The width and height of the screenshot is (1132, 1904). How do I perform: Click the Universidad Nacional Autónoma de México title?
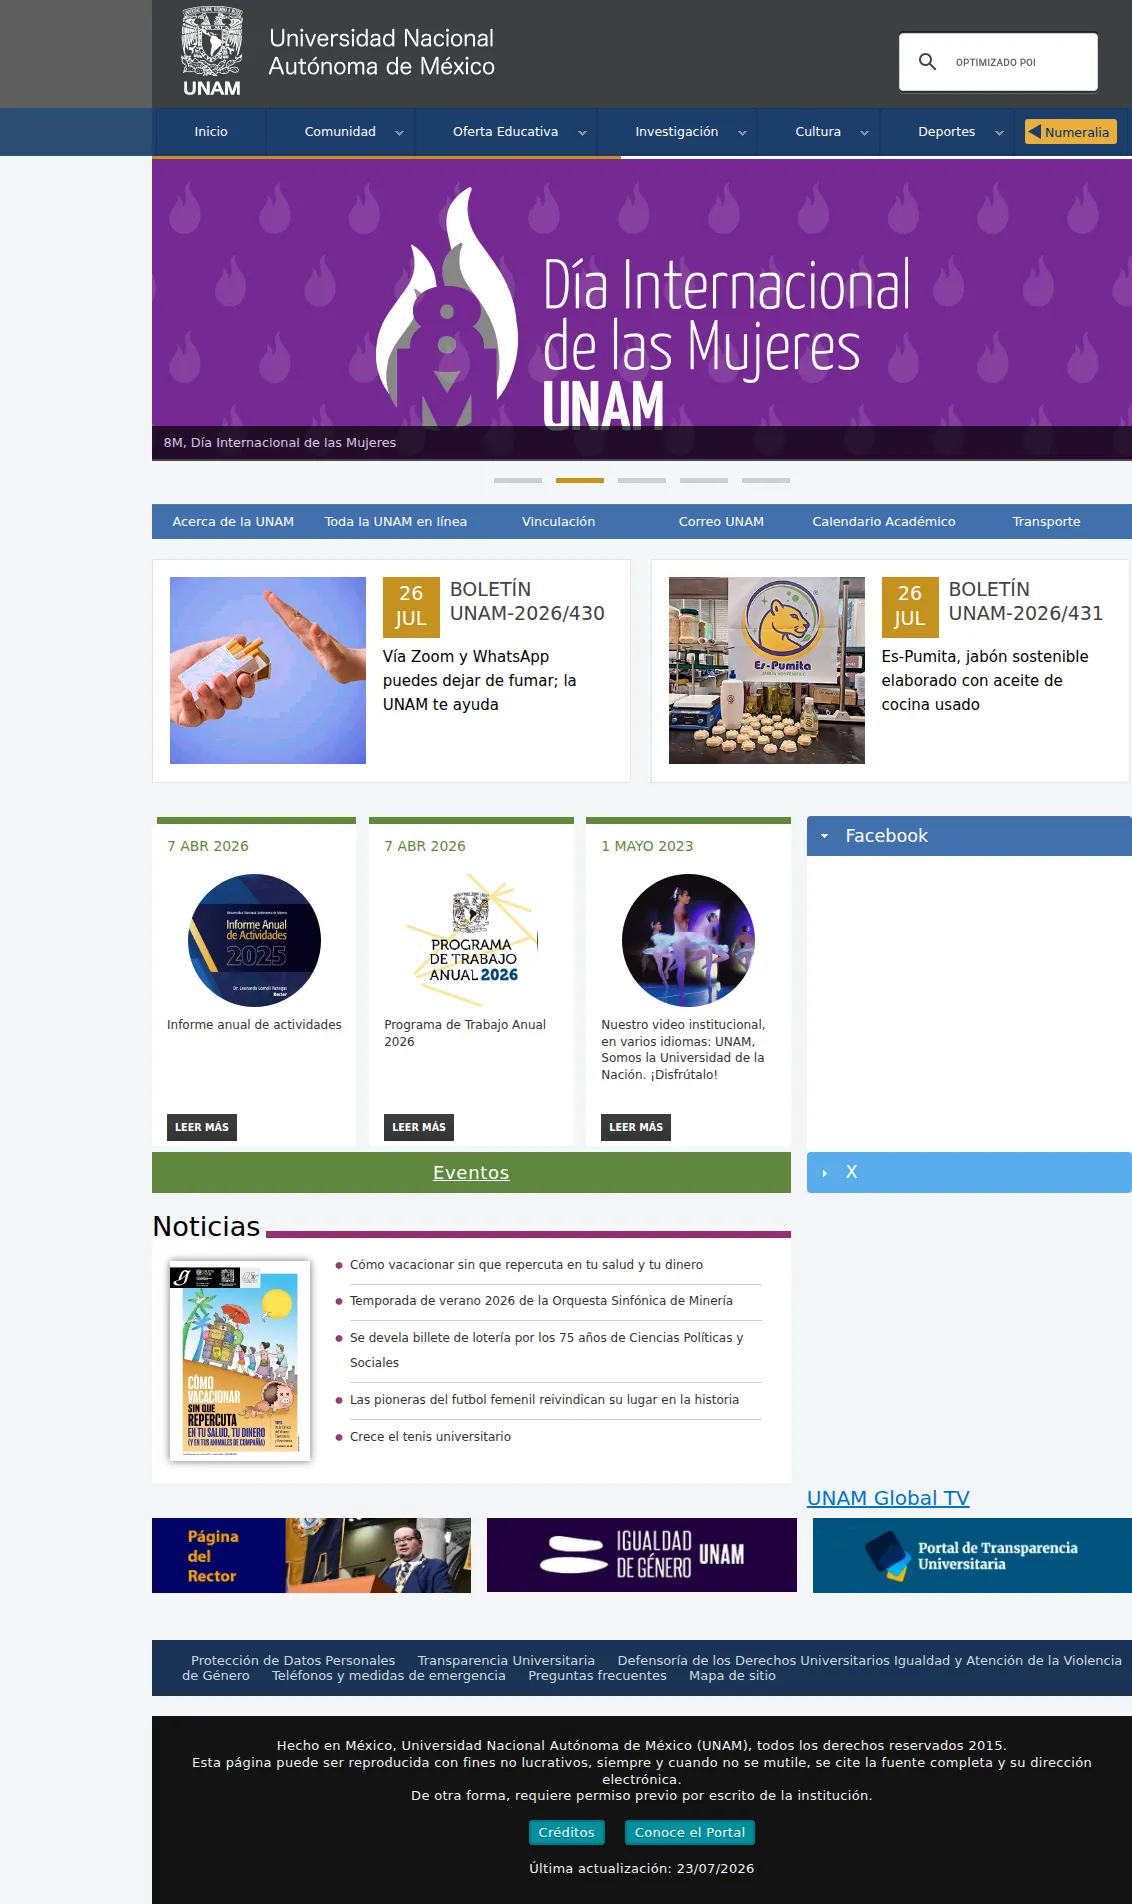point(382,52)
